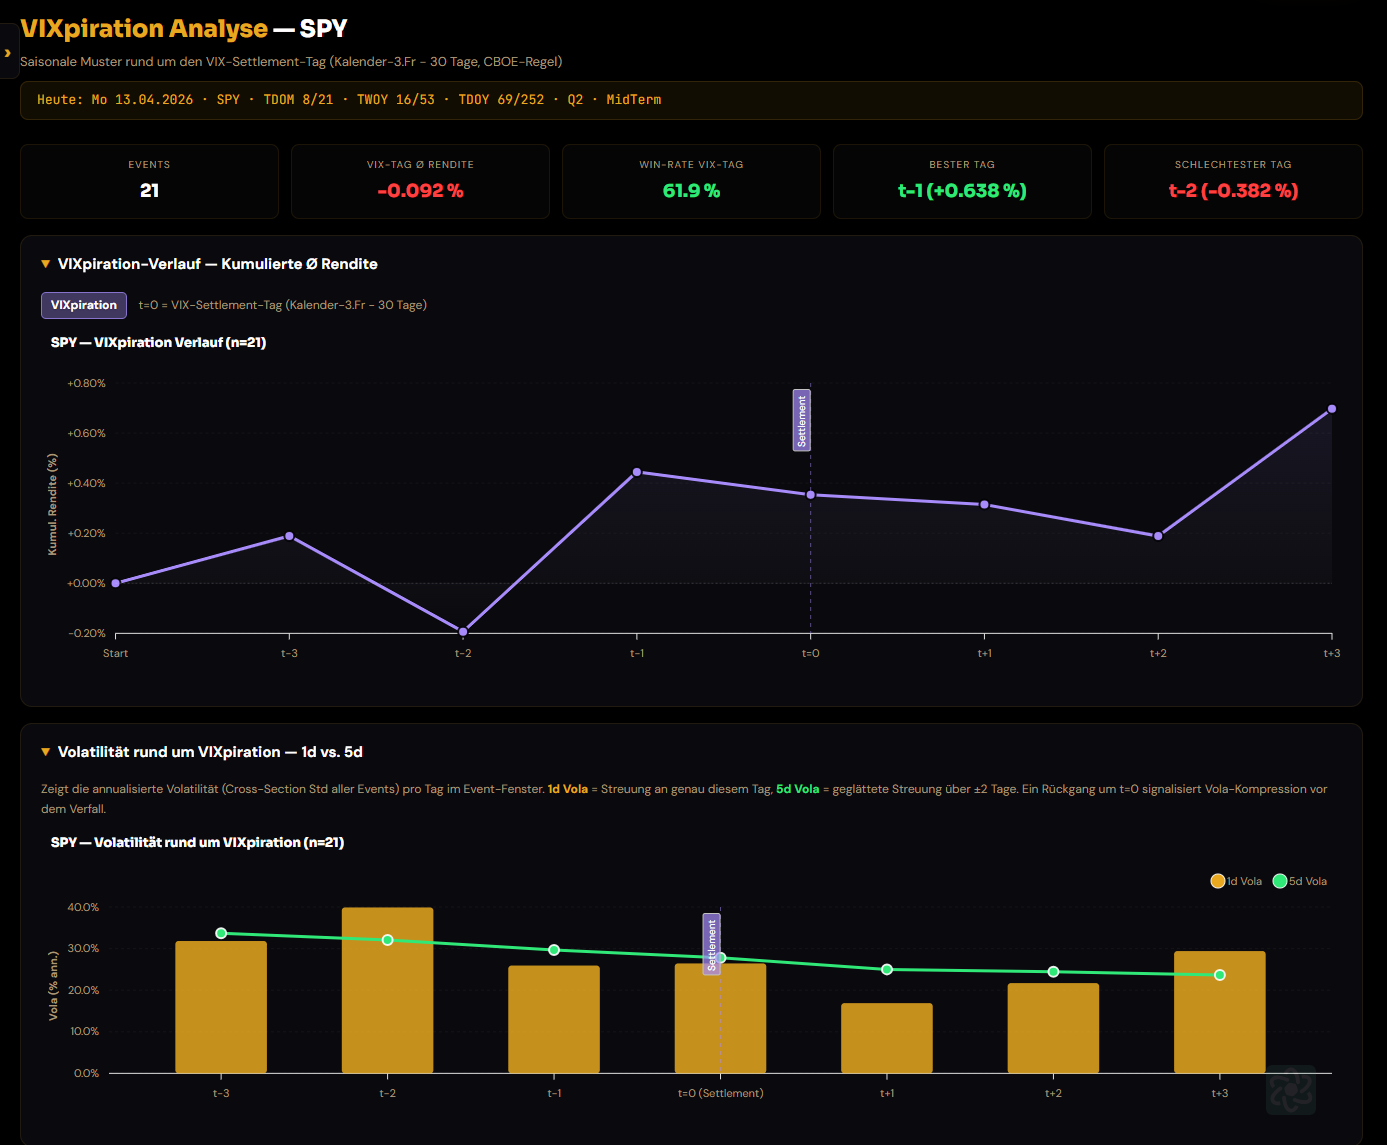Toggle the 1d Vola legend entry

point(1236,881)
